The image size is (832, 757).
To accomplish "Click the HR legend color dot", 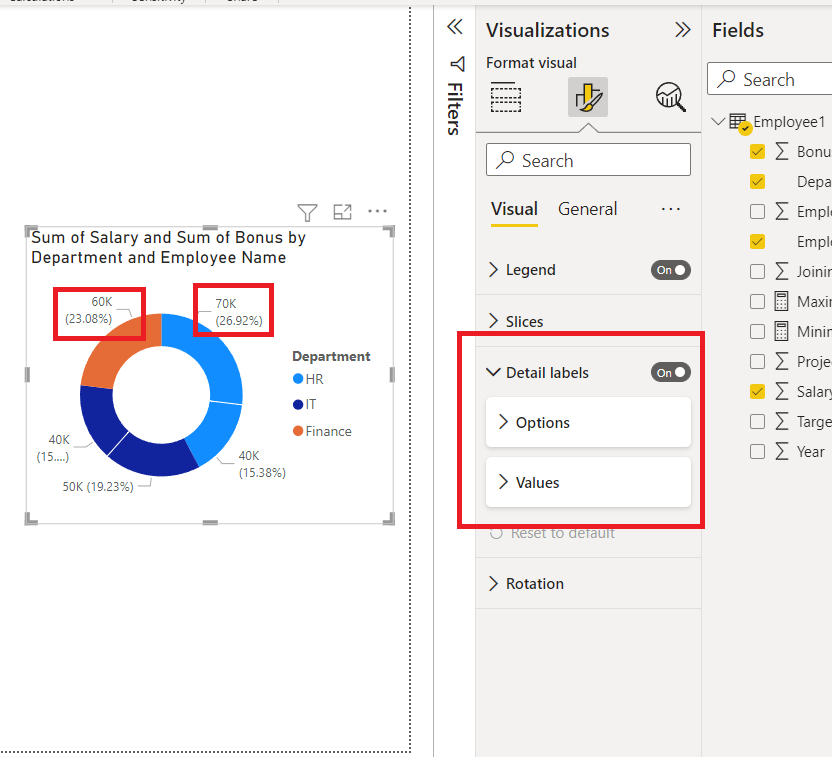I will coord(298,379).
